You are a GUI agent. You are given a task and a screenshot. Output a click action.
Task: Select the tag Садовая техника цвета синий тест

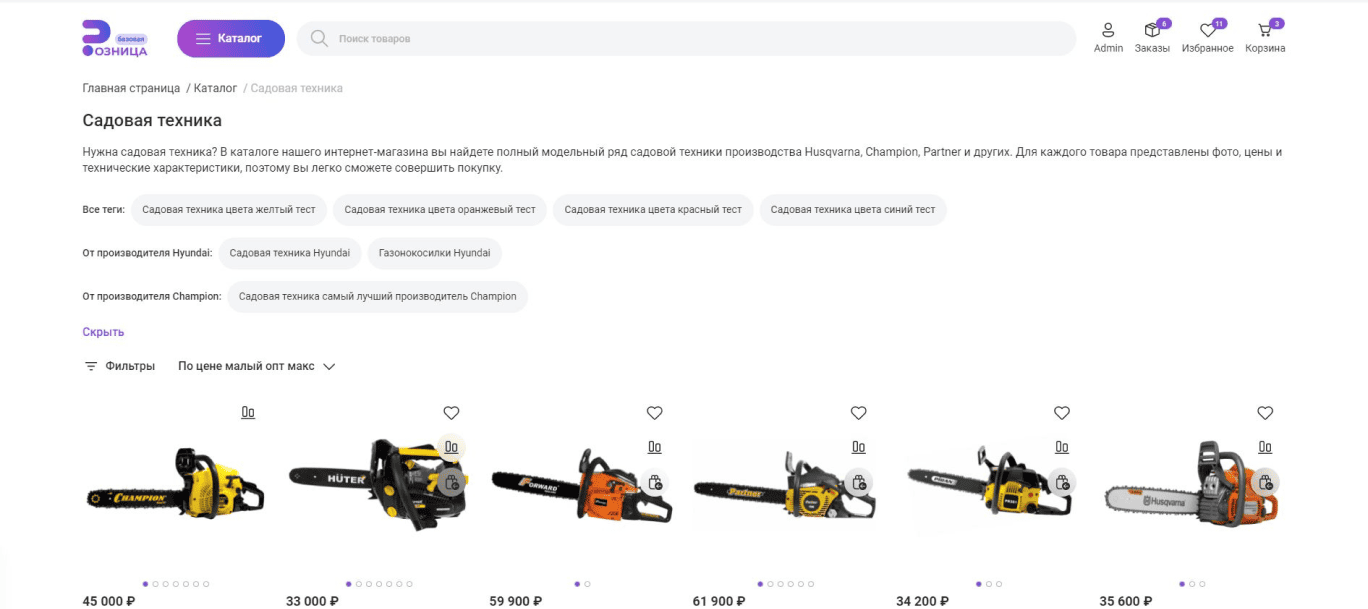[x=853, y=210]
